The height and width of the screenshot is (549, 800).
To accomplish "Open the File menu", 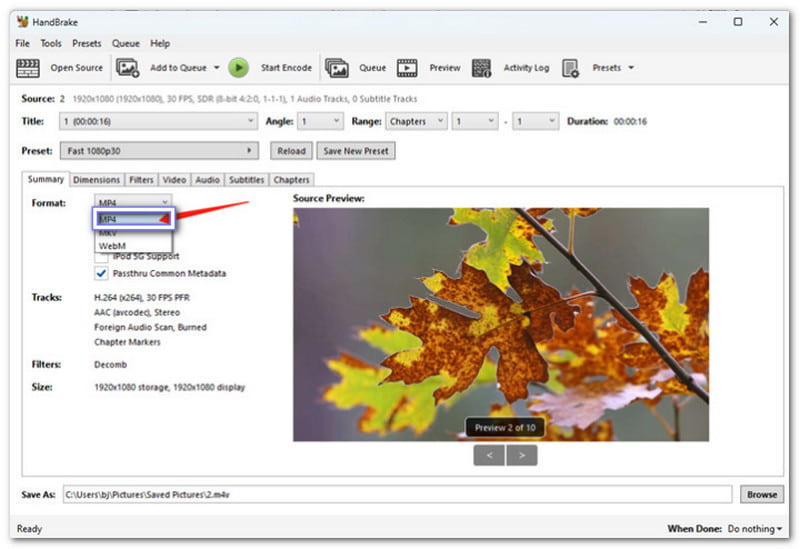I will (x=22, y=43).
